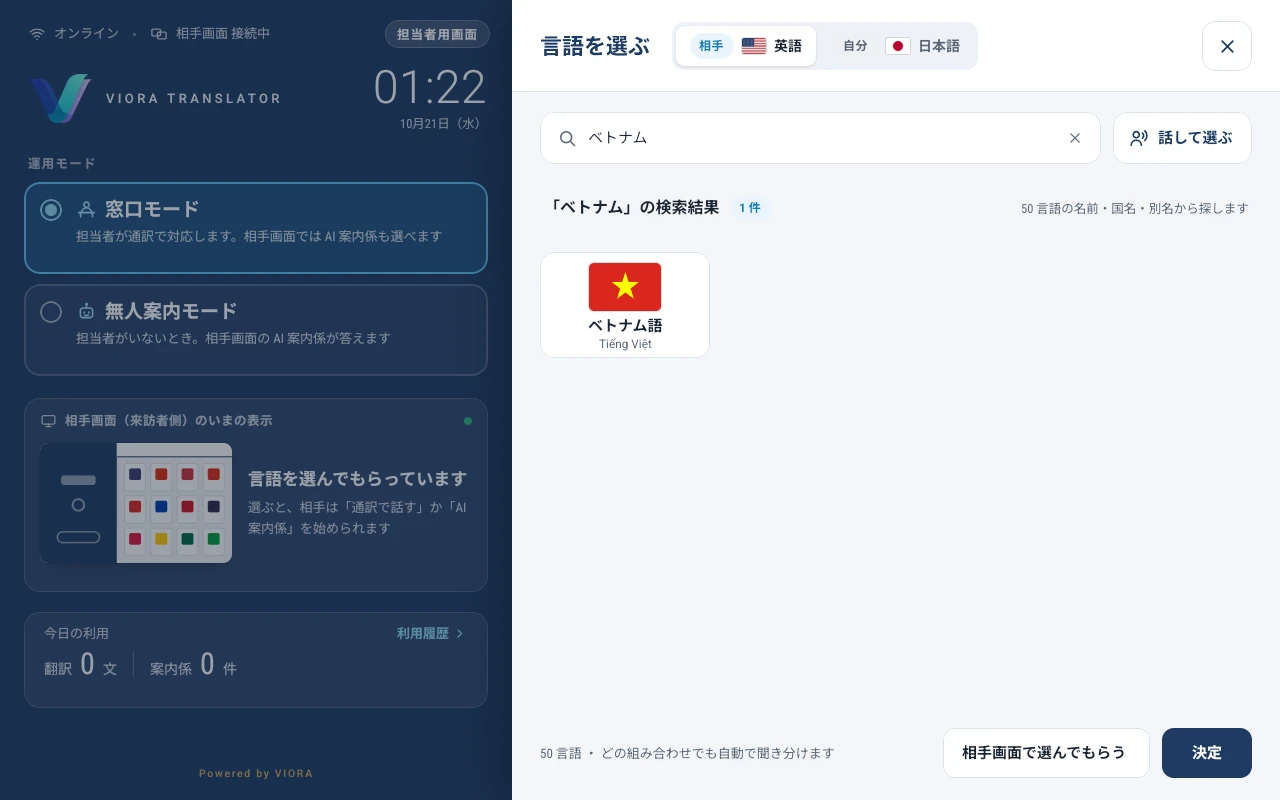The image size is (1280, 800).
Task: Click the Powered by VIORA text
Action: pos(256,773)
